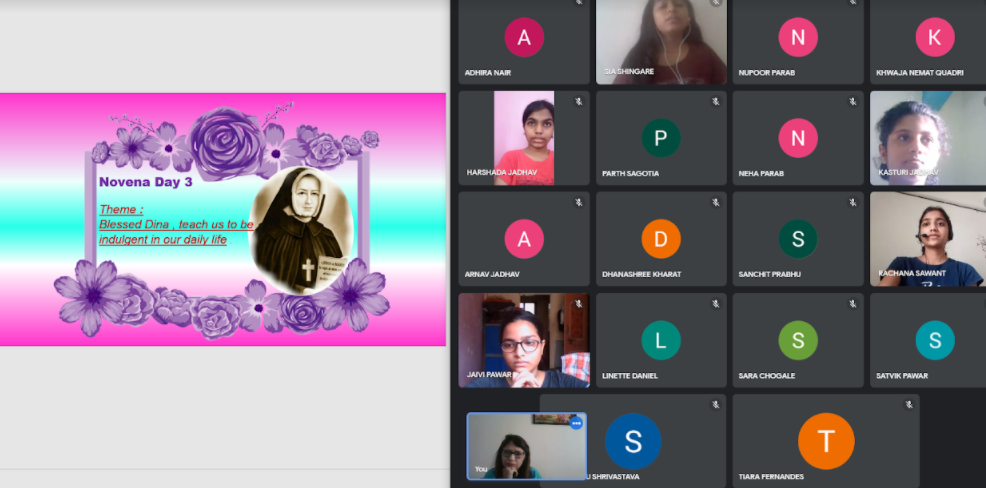Click muted mic icon on Neha Parab tile
The height and width of the screenshot is (488, 986).
852,102
